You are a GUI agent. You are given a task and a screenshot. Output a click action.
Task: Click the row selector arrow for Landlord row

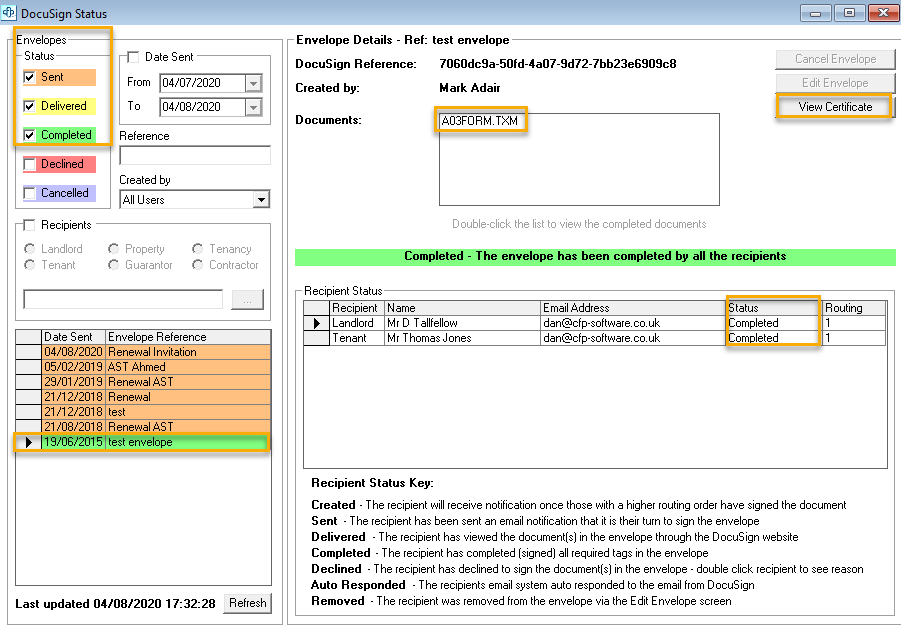point(316,323)
